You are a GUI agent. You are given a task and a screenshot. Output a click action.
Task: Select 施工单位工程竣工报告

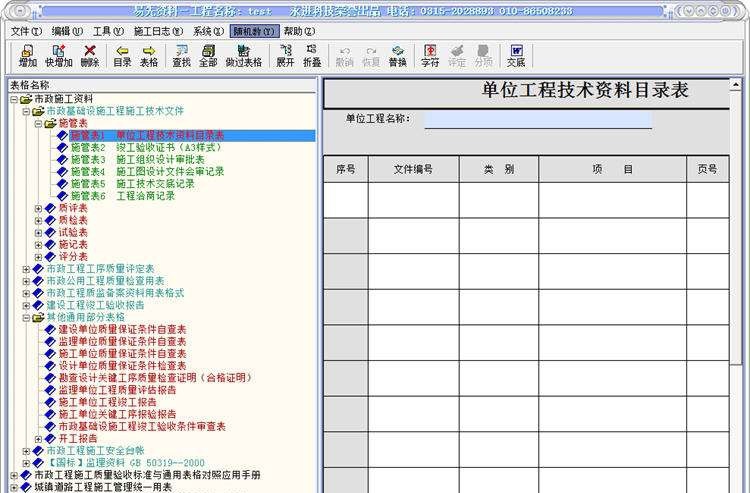pos(107,402)
